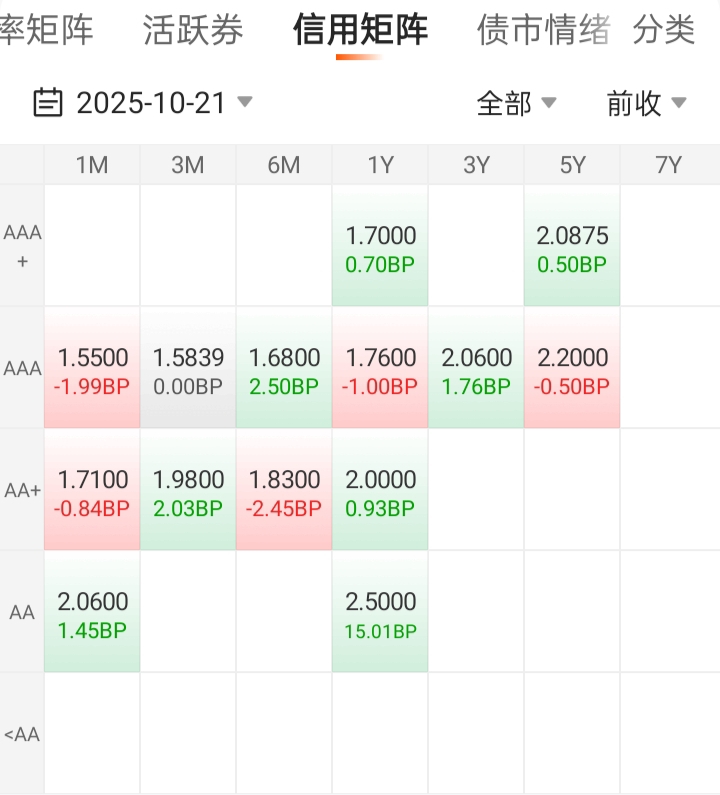This screenshot has height=795, width=720.
Task: Click the AAA 6M cell at 1.6800
Action: pos(284,371)
